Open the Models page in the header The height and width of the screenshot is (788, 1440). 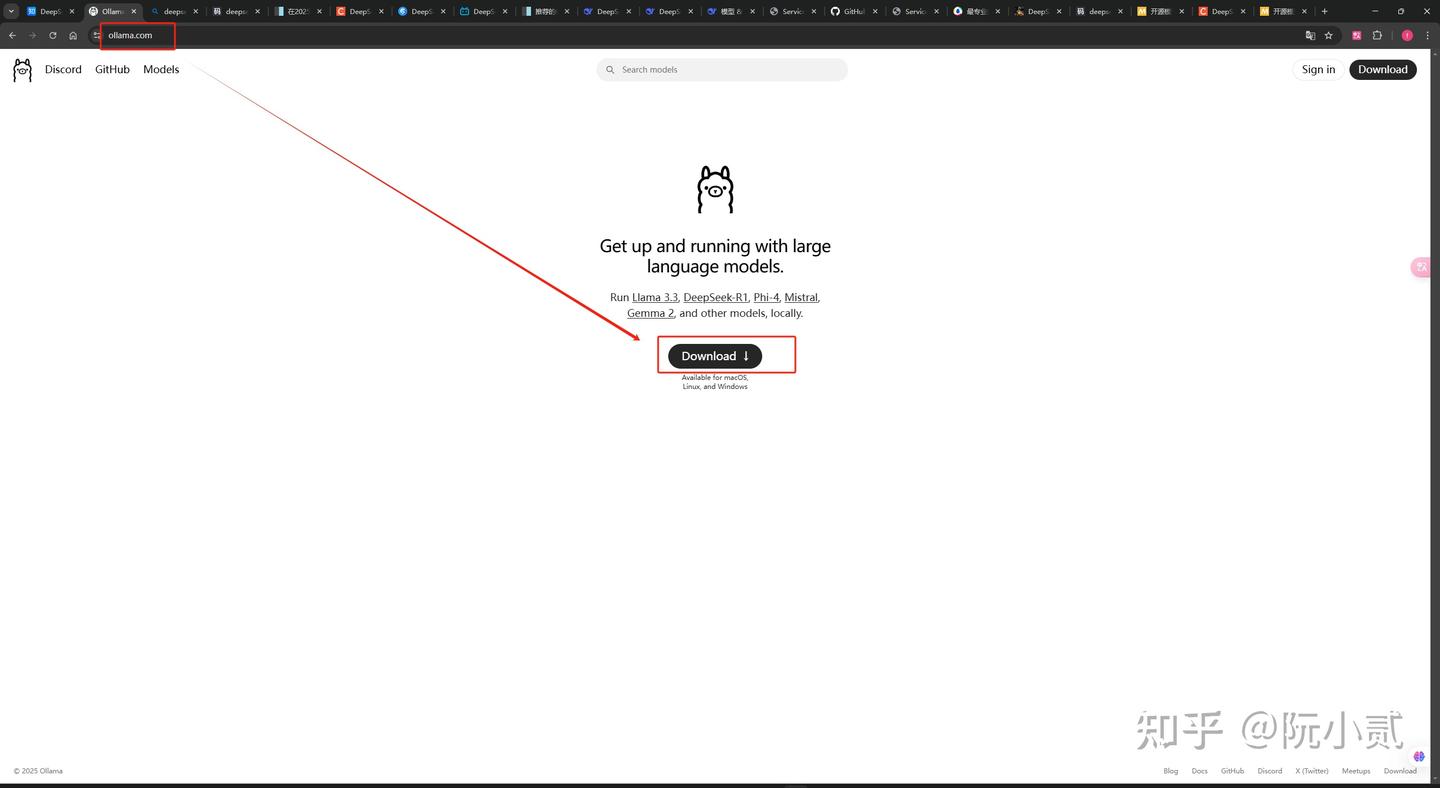pyautogui.click(x=161, y=70)
